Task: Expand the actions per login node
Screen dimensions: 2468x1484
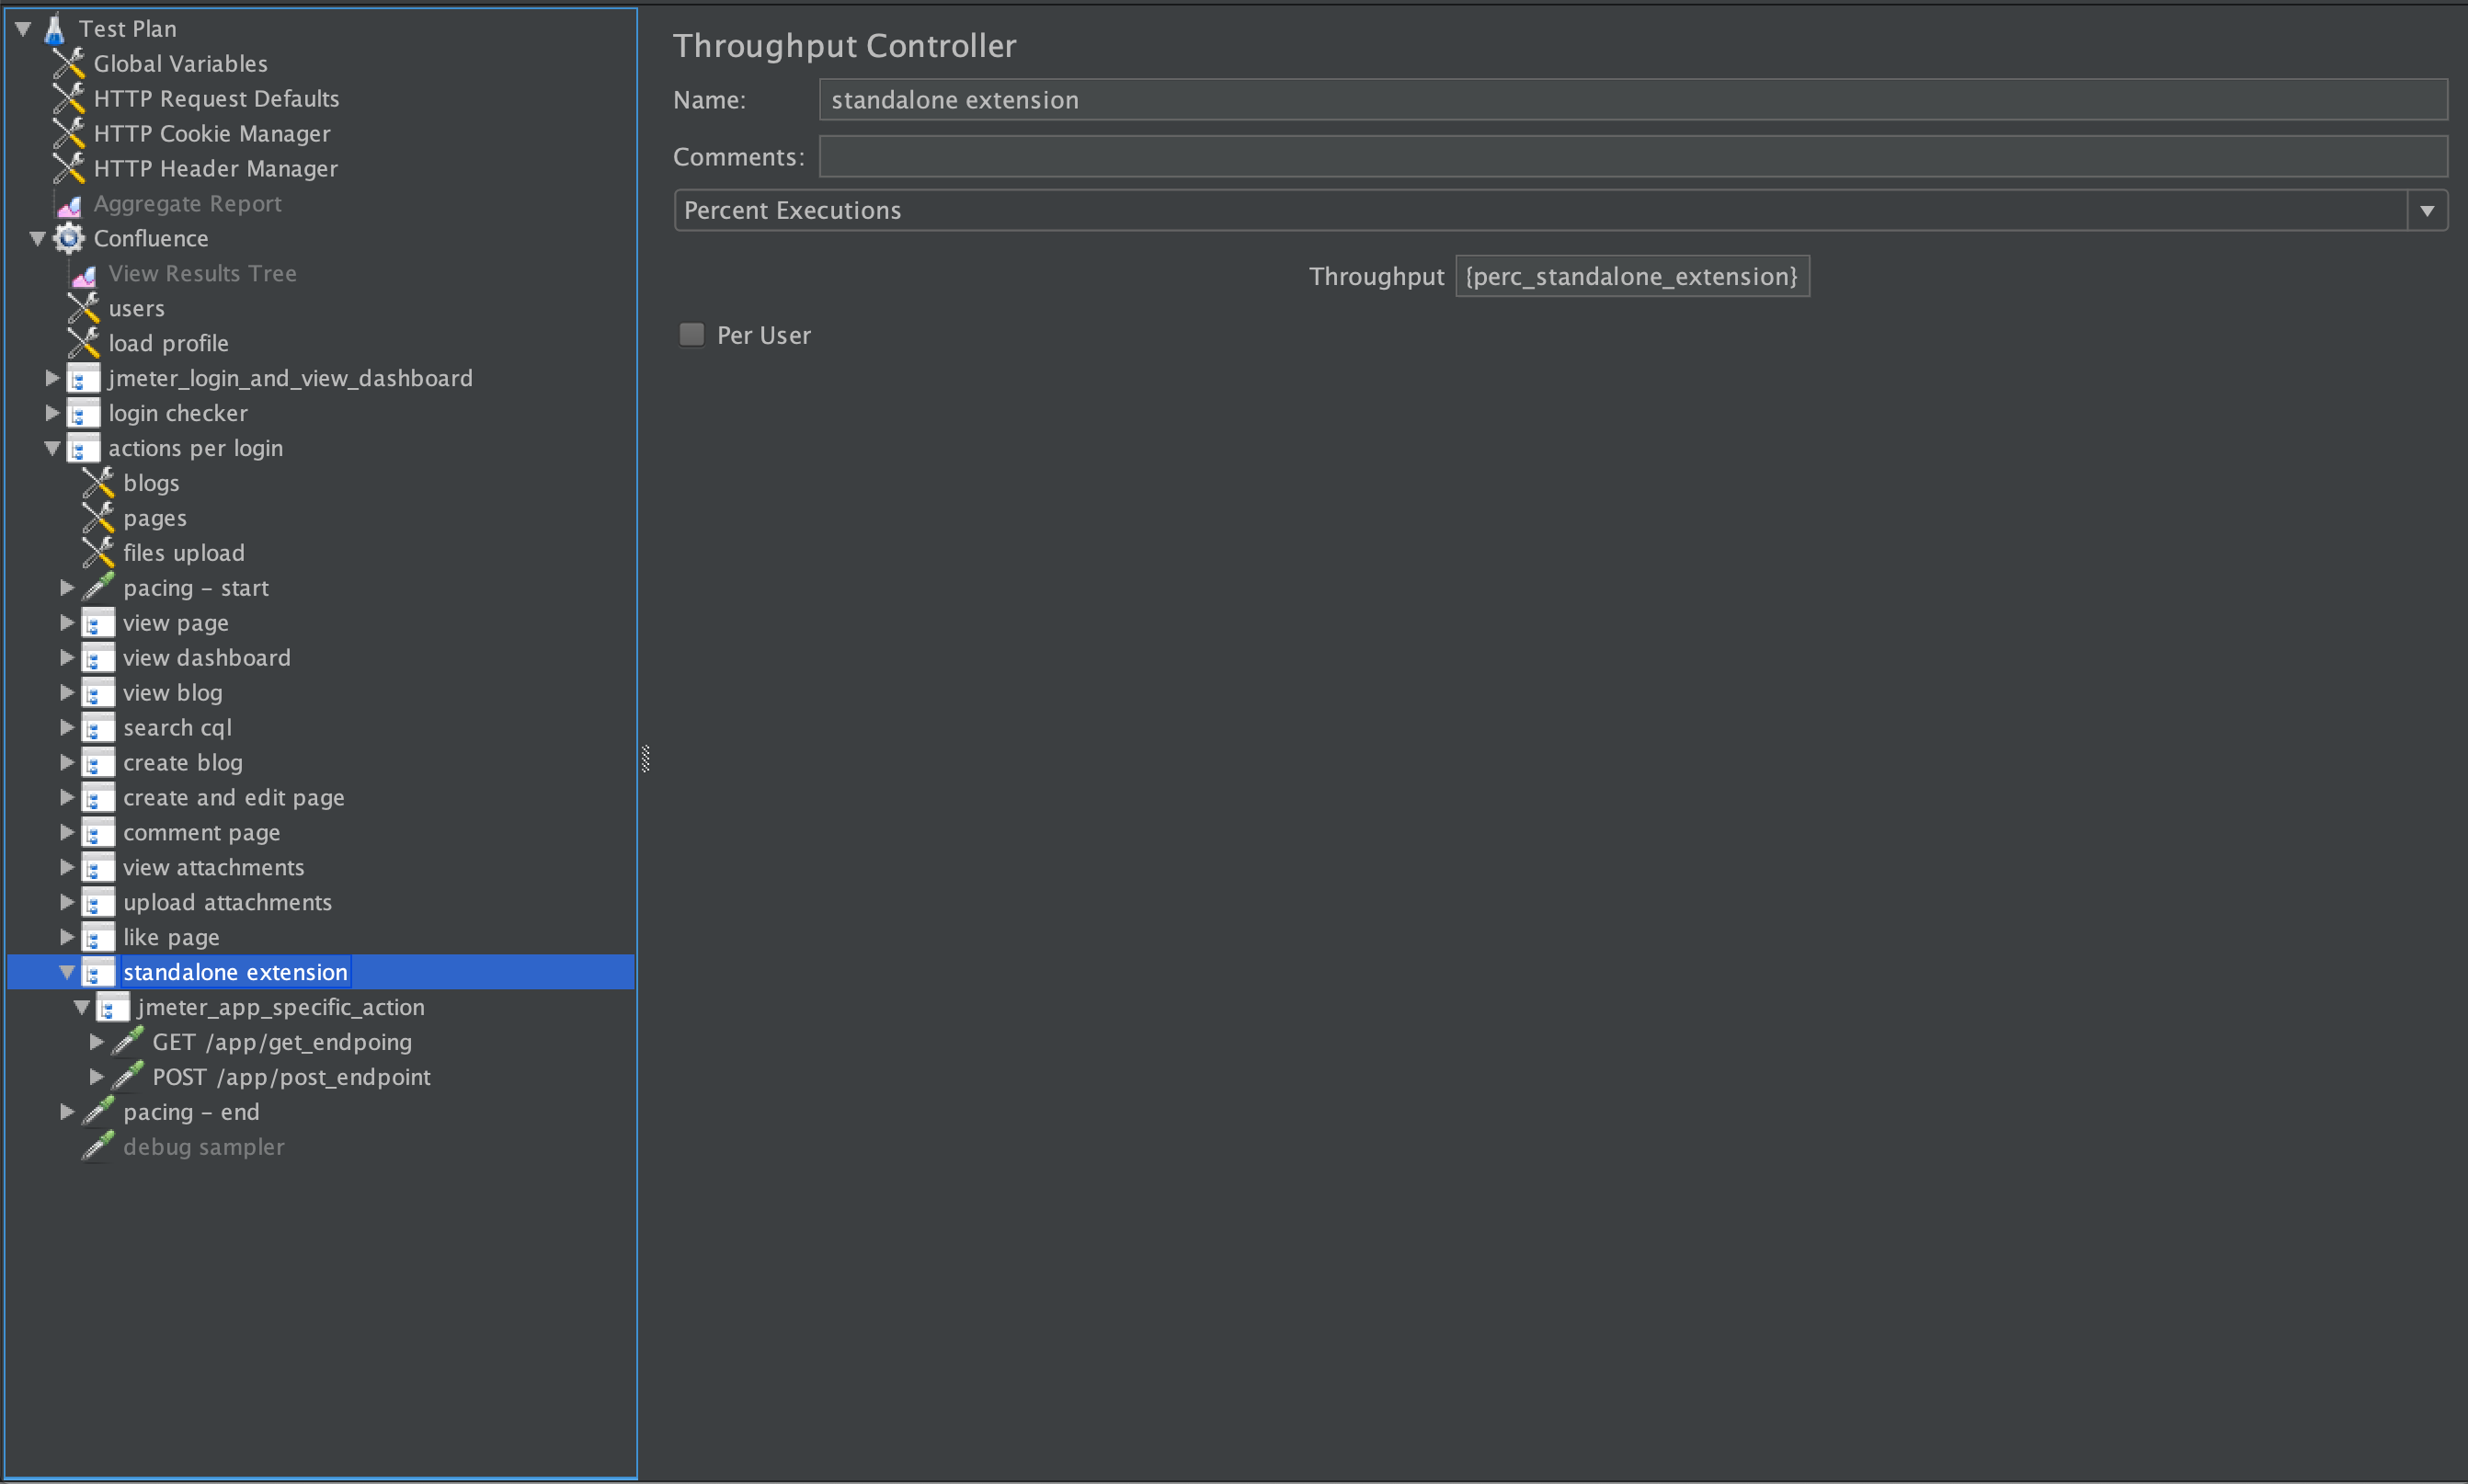Action: [x=53, y=448]
